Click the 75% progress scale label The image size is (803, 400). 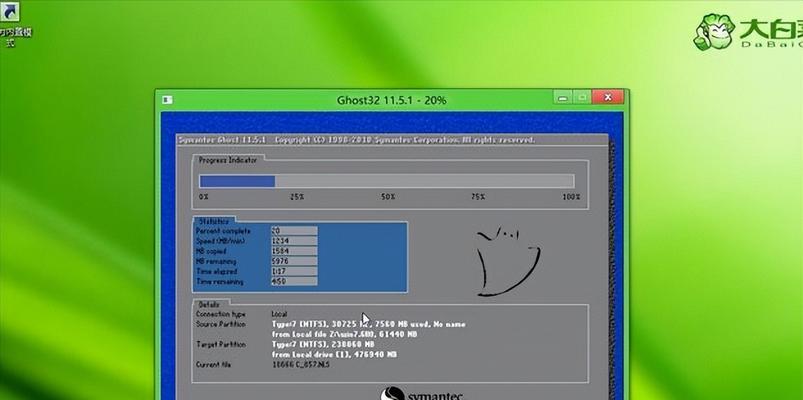[478, 197]
